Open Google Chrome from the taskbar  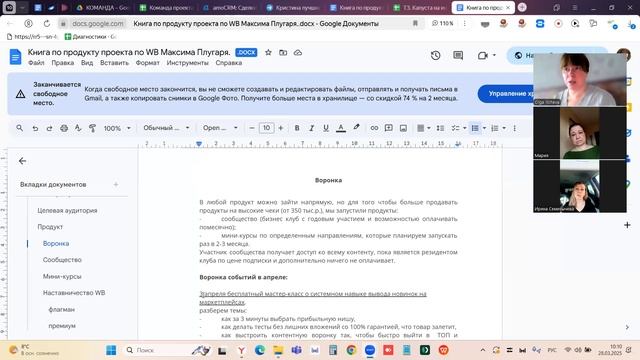pos(351,350)
